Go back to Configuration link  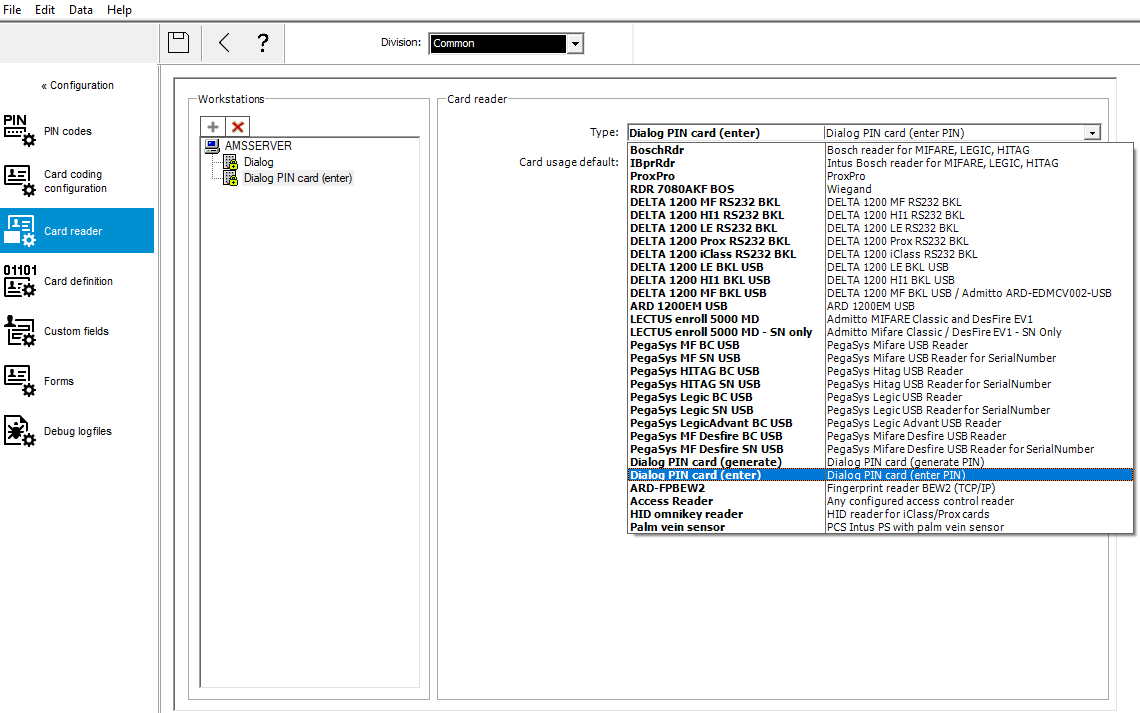click(78, 85)
